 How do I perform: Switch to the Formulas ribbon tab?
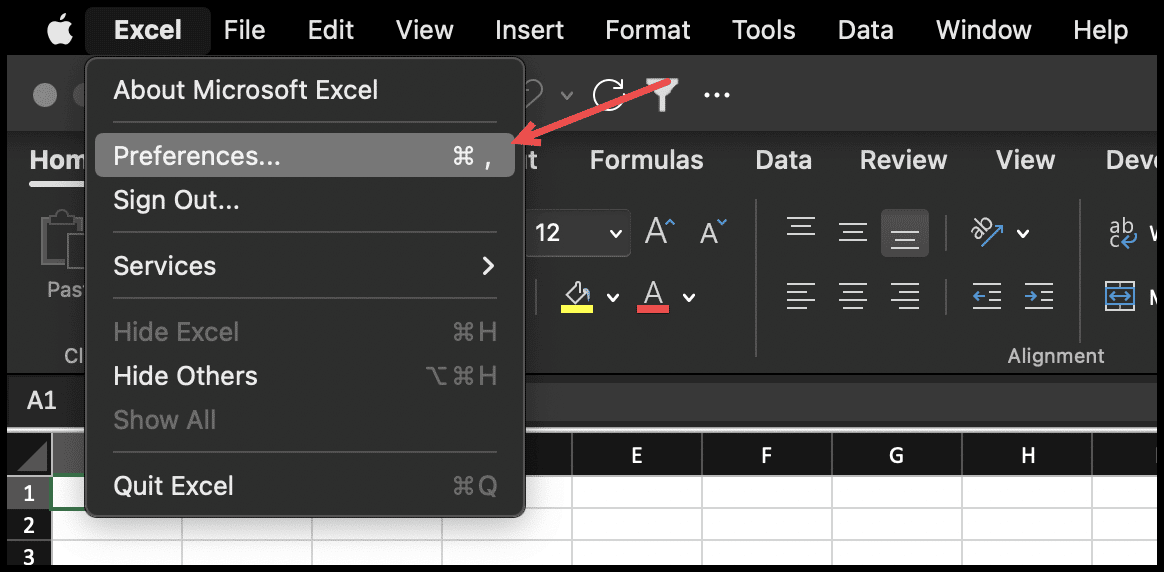(x=647, y=160)
